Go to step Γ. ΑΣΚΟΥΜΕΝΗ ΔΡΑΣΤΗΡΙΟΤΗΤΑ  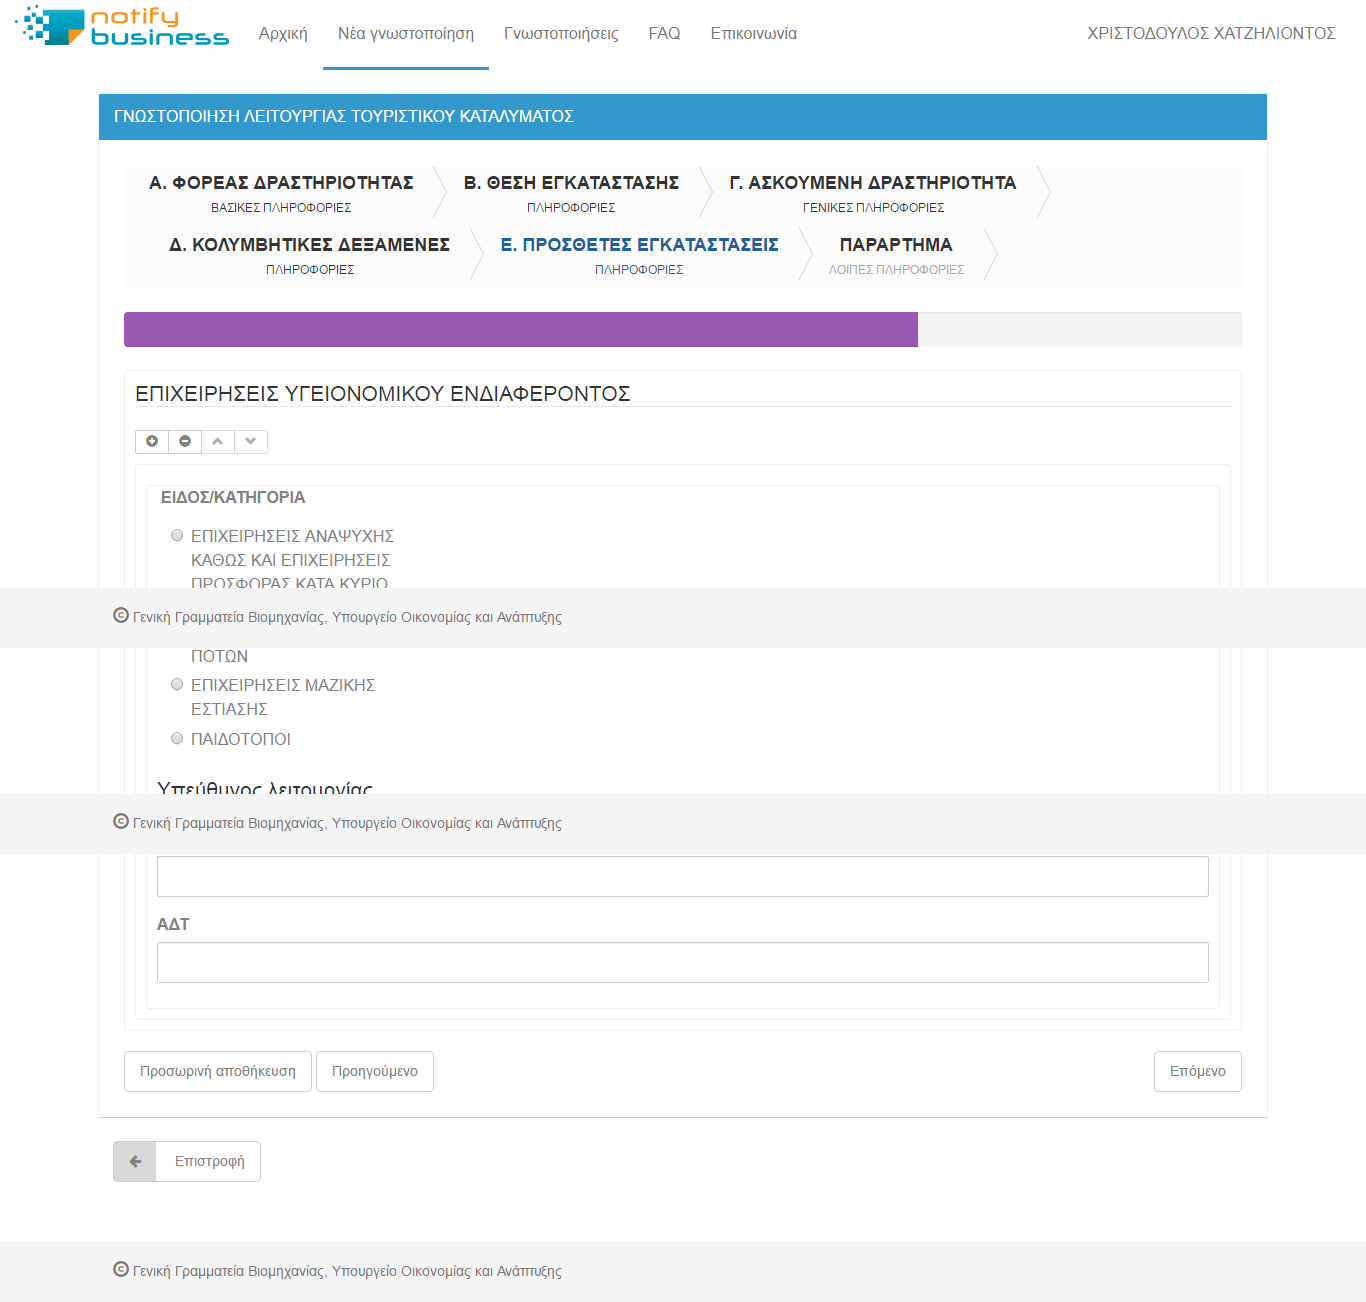point(873,192)
